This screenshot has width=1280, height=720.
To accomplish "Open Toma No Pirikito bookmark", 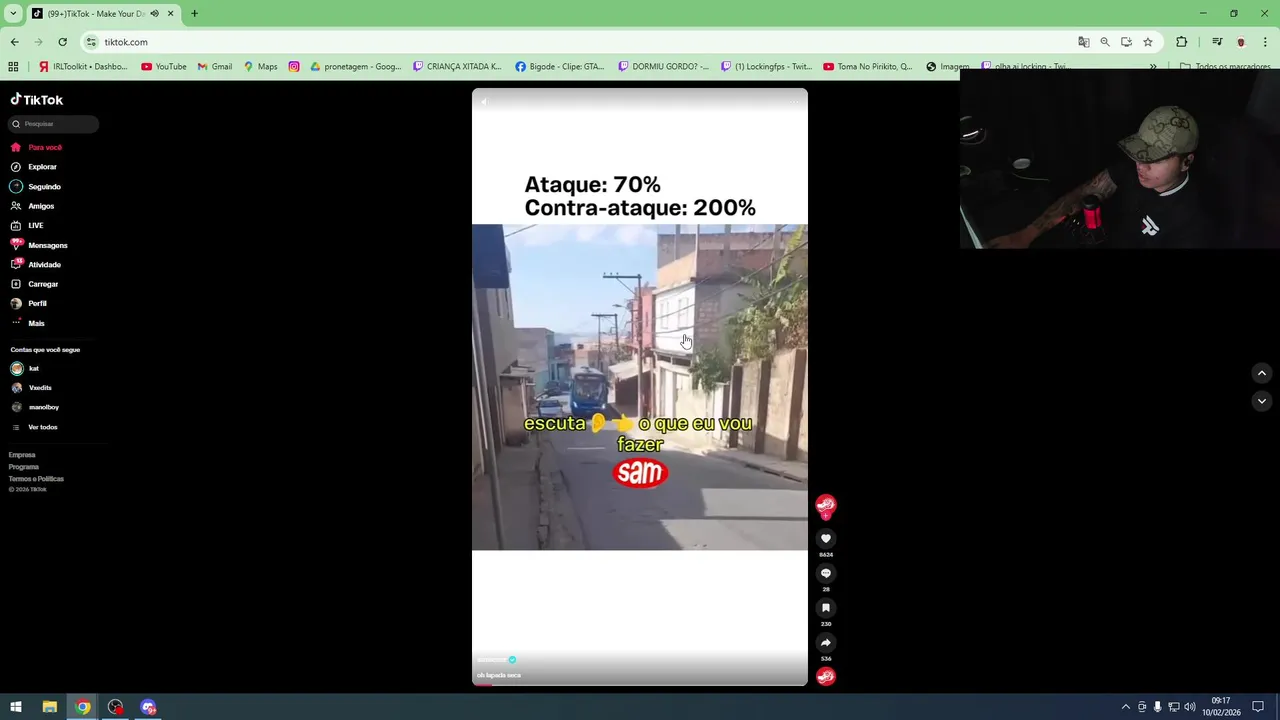I will [x=867, y=67].
